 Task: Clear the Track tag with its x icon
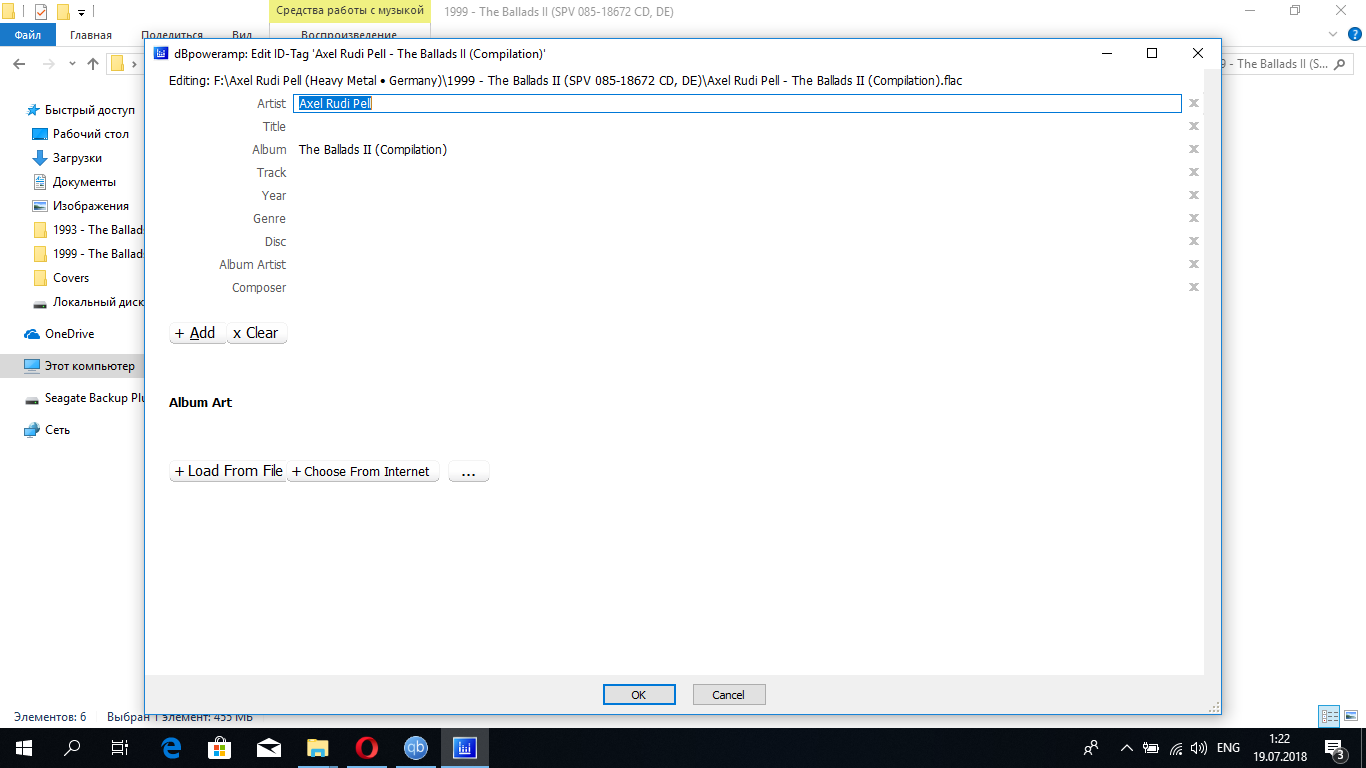pos(1193,172)
